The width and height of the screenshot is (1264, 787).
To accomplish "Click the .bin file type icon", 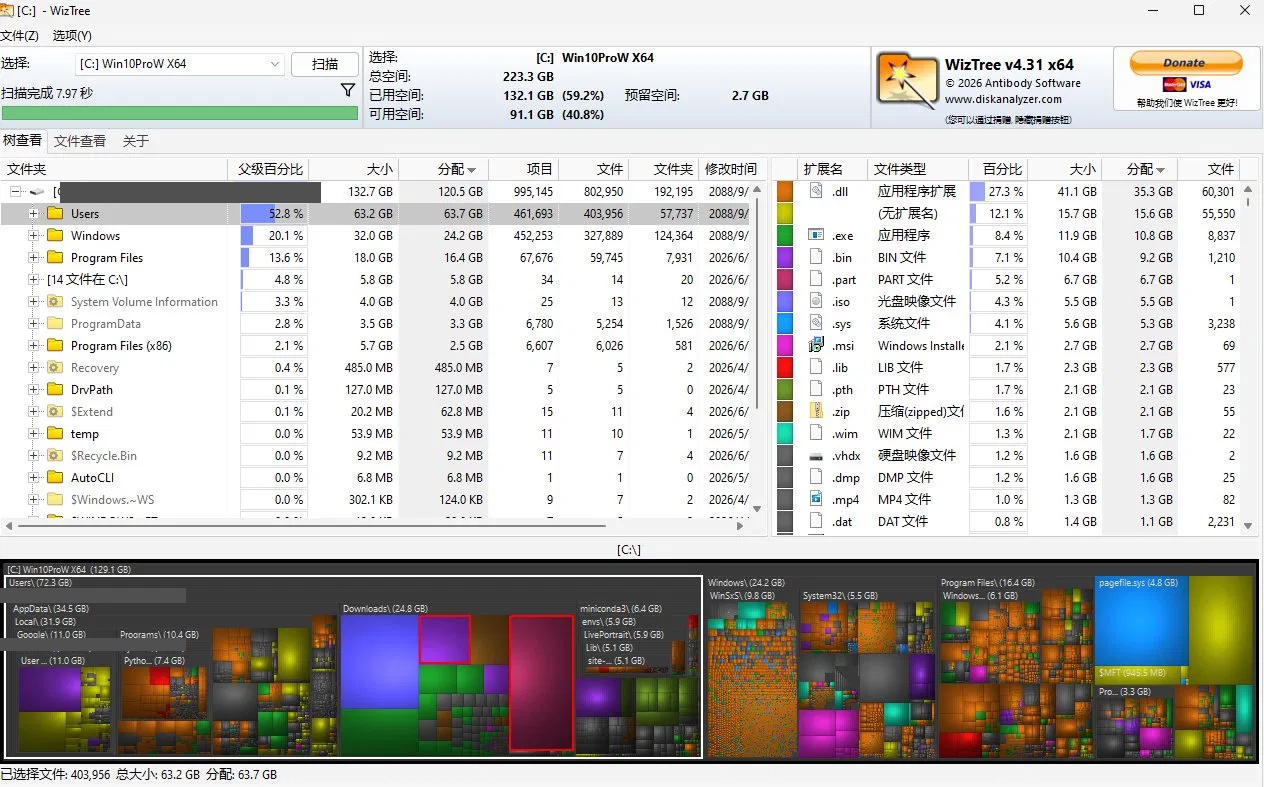I will coord(815,257).
